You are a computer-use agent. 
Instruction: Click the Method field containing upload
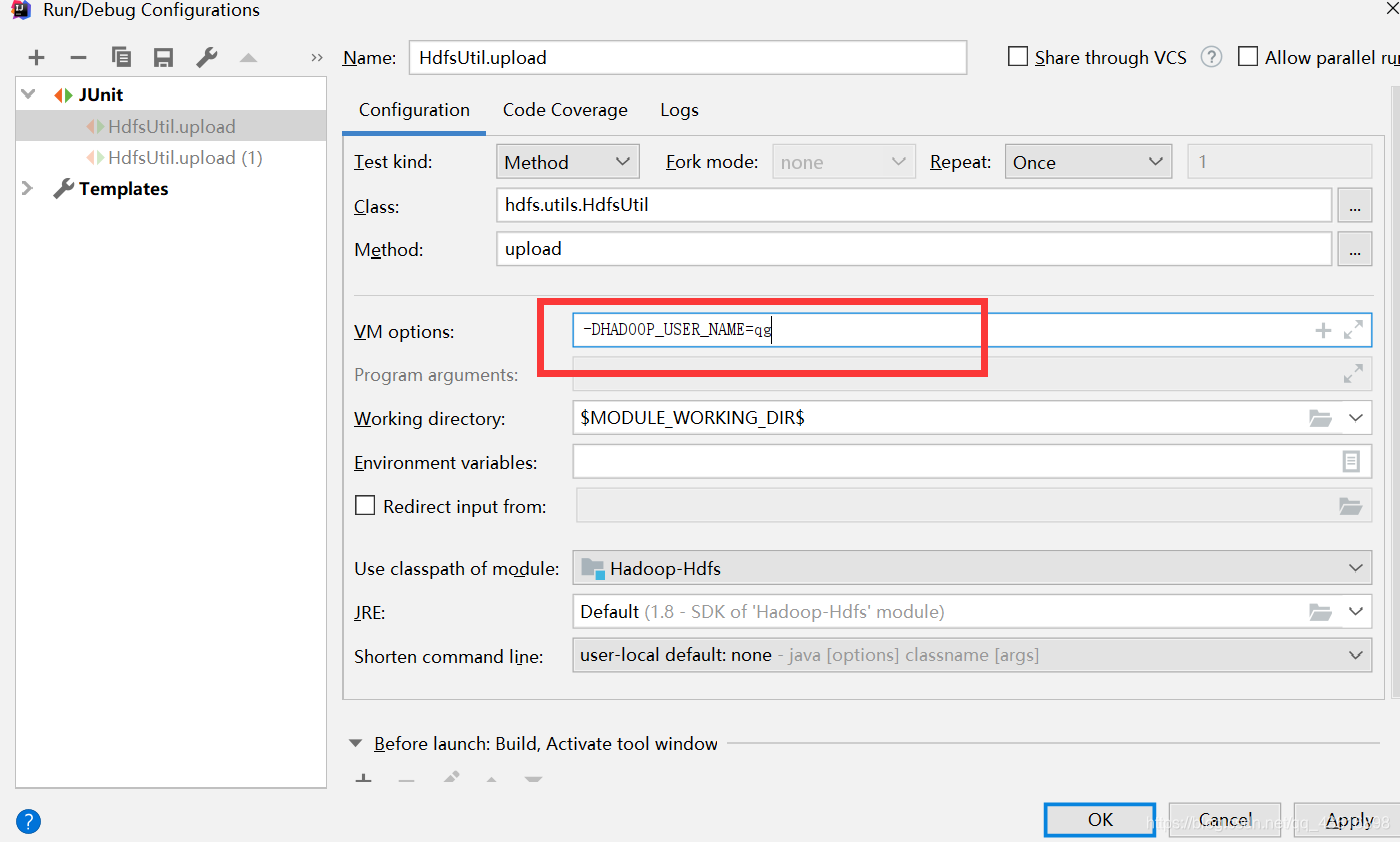[914, 248]
